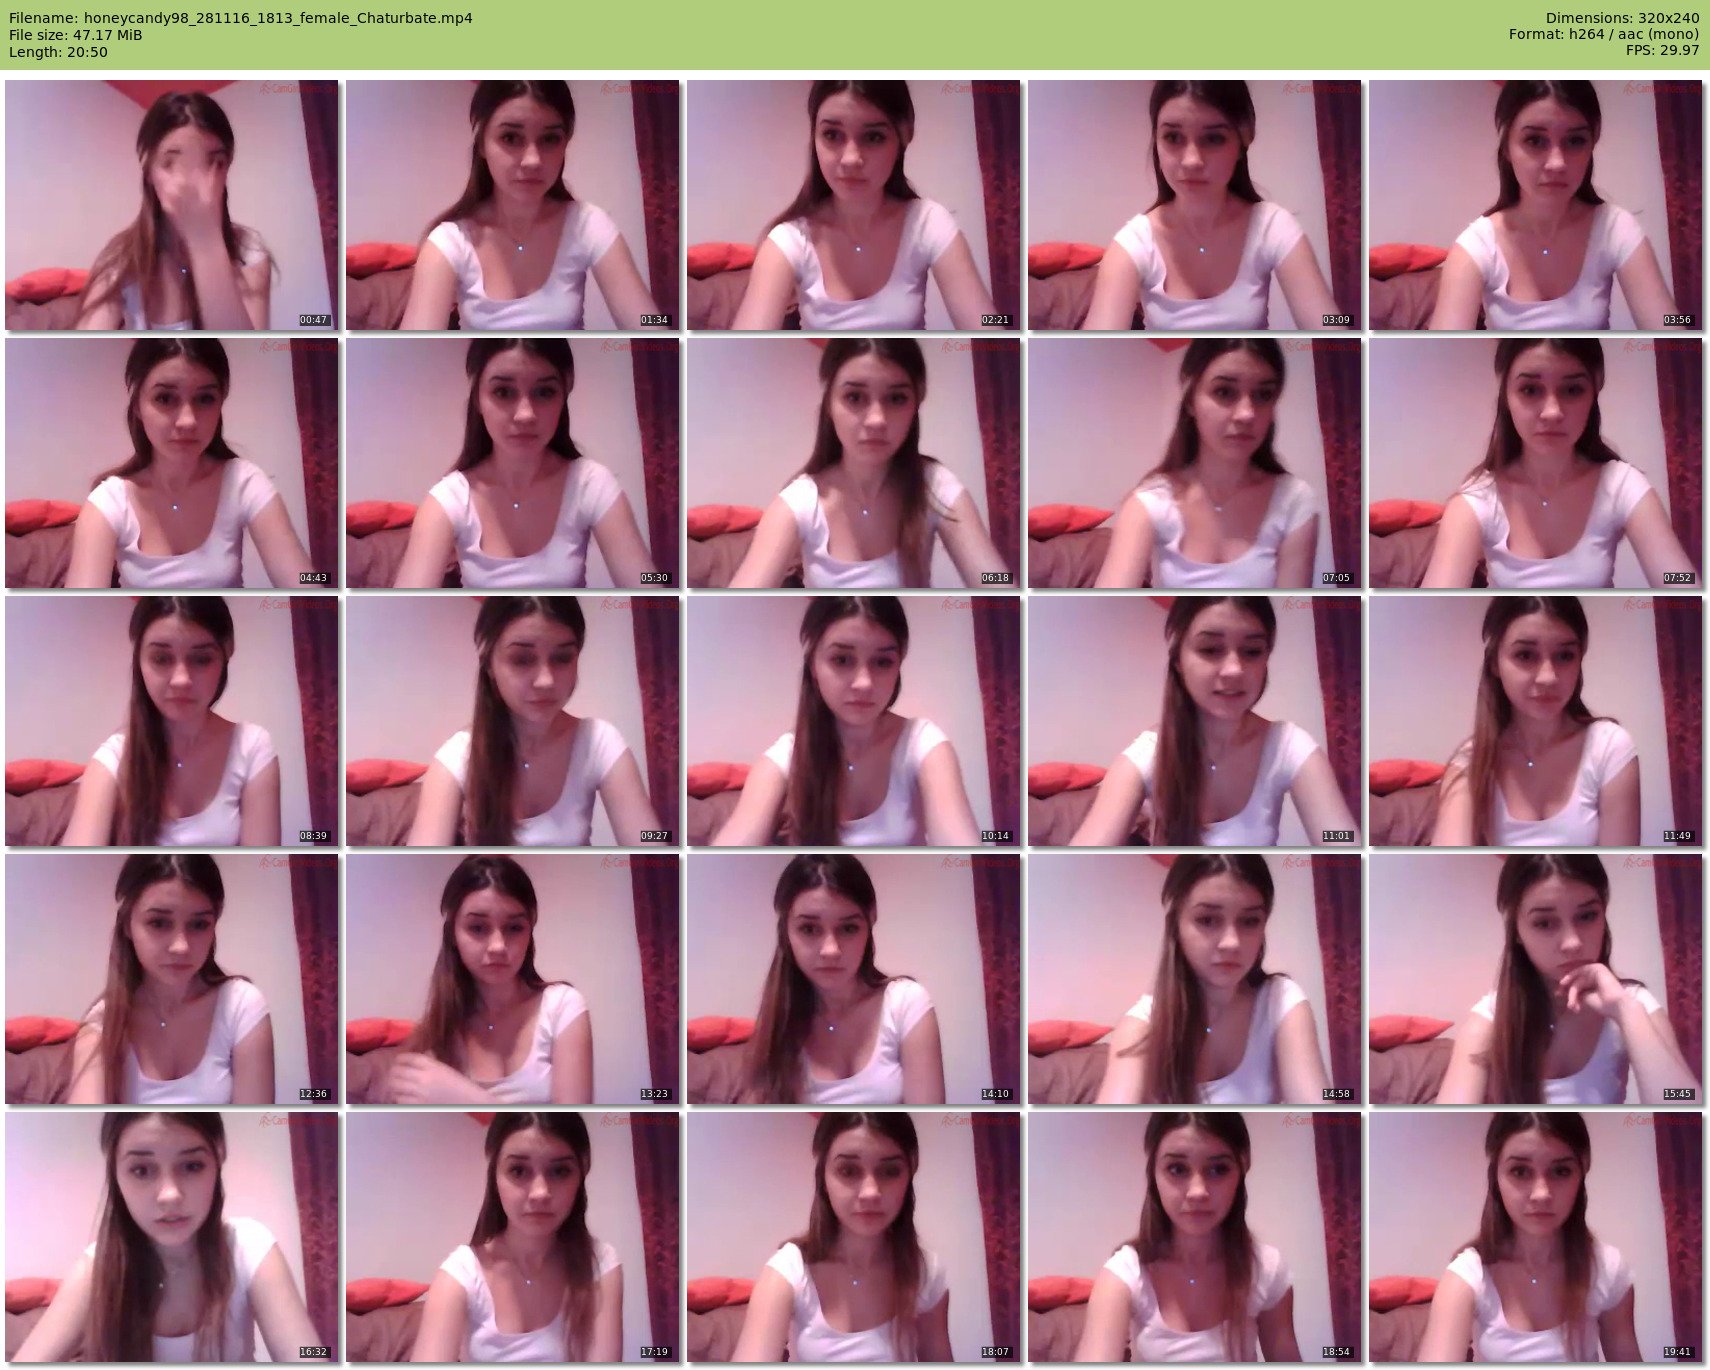Select the frame marked 08:39

(171, 721)
